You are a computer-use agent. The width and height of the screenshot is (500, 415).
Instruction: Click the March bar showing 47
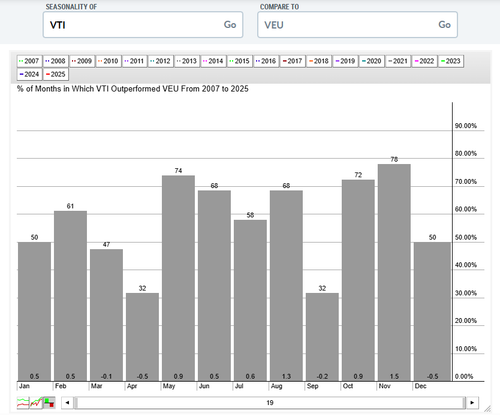click(x=106, y=315)
